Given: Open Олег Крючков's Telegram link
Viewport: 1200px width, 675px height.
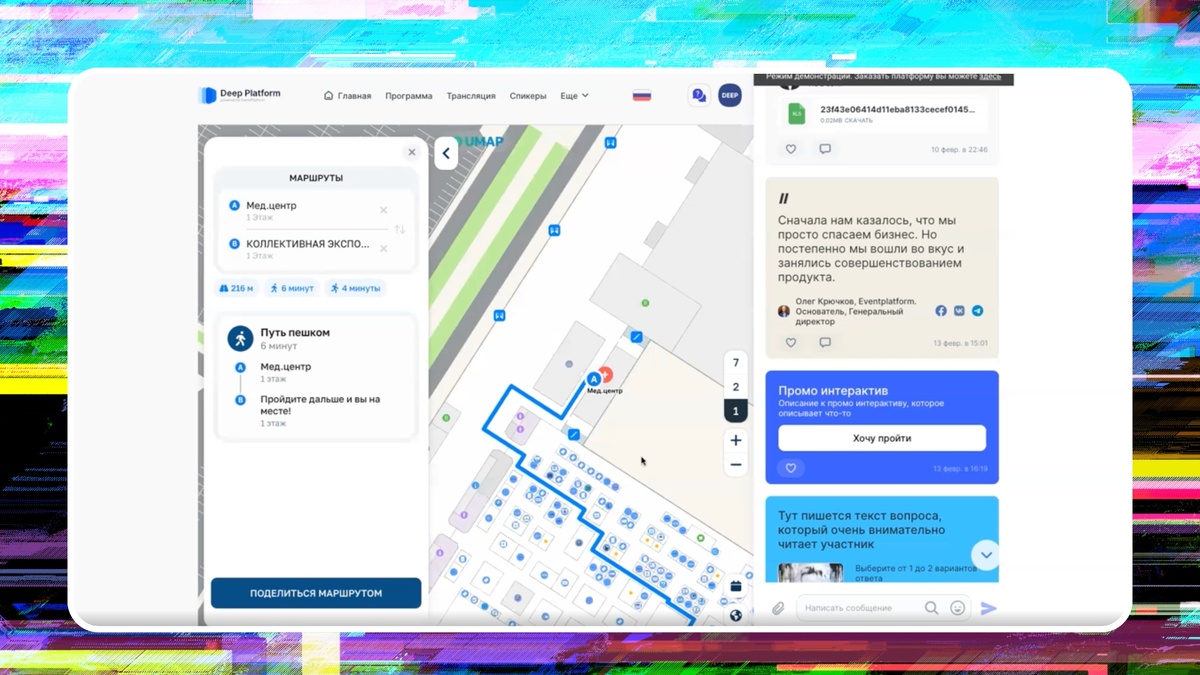Looking at the screenshot, I should click(977, 311).
